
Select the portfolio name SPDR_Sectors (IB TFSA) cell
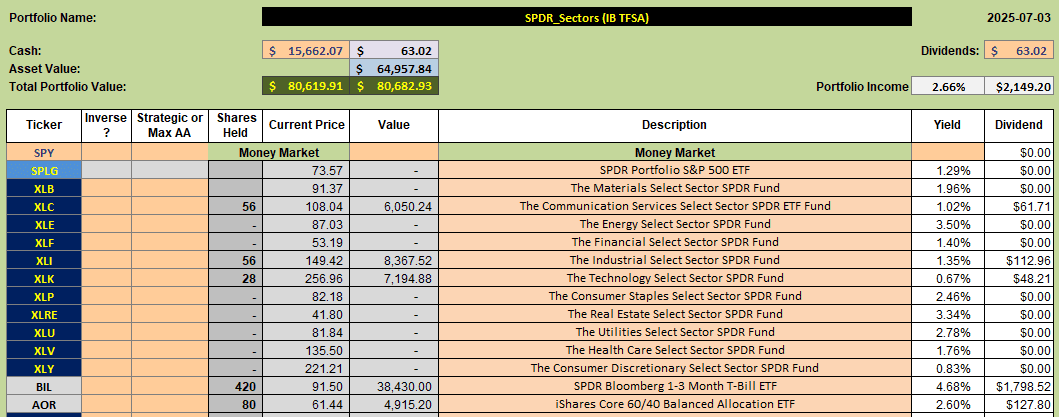pos(586,18)
